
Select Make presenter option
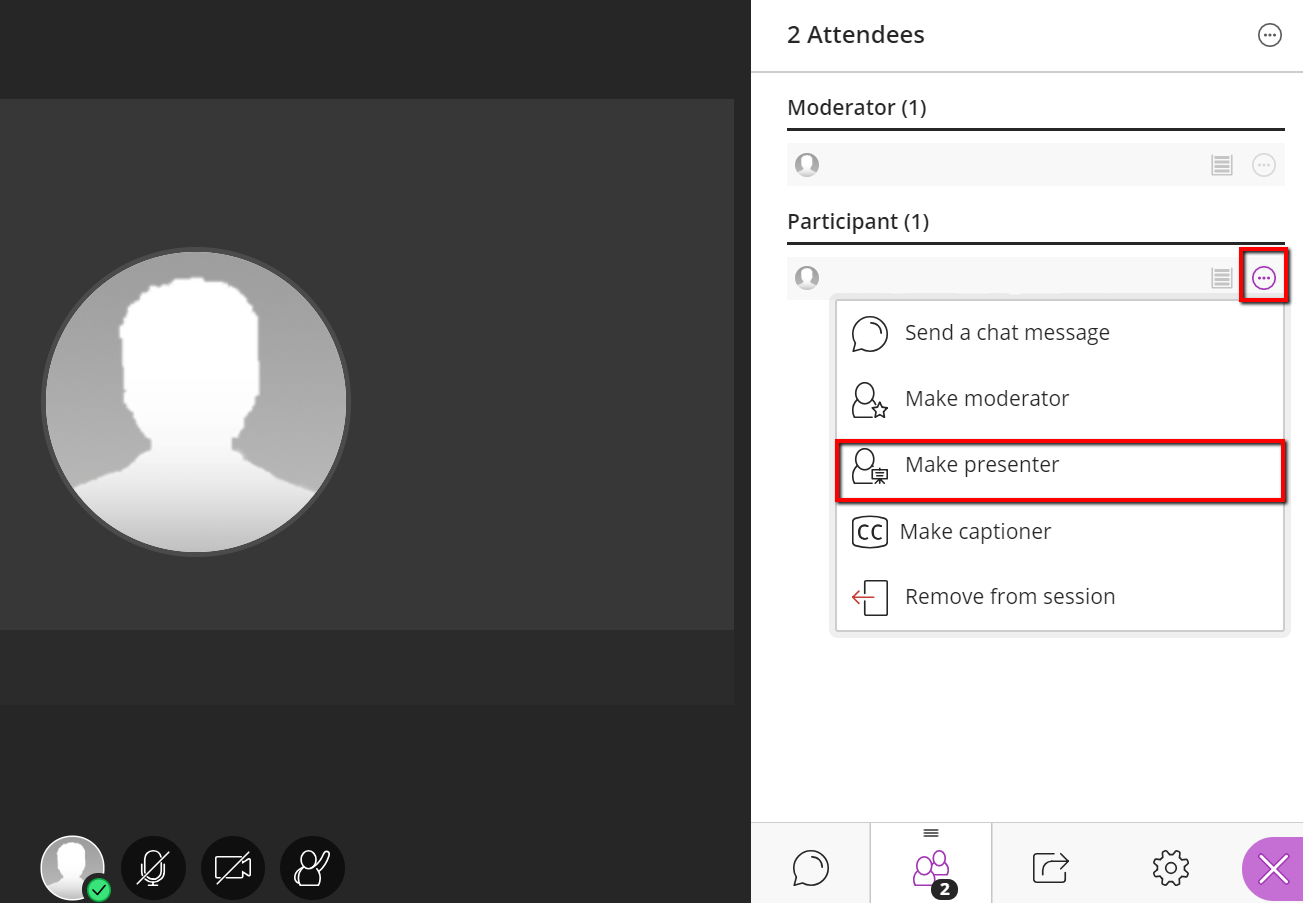click(1060, 470)
